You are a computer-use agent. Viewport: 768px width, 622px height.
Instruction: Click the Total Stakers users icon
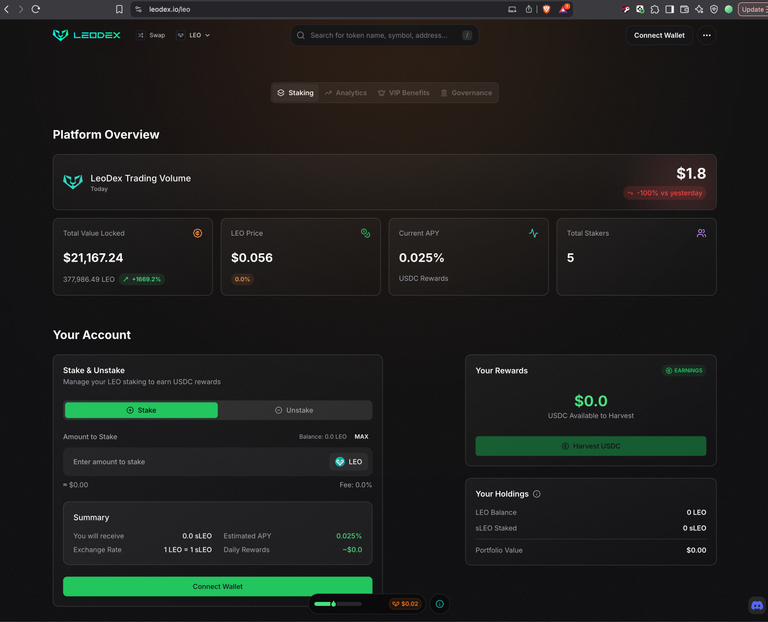[701, 233]
